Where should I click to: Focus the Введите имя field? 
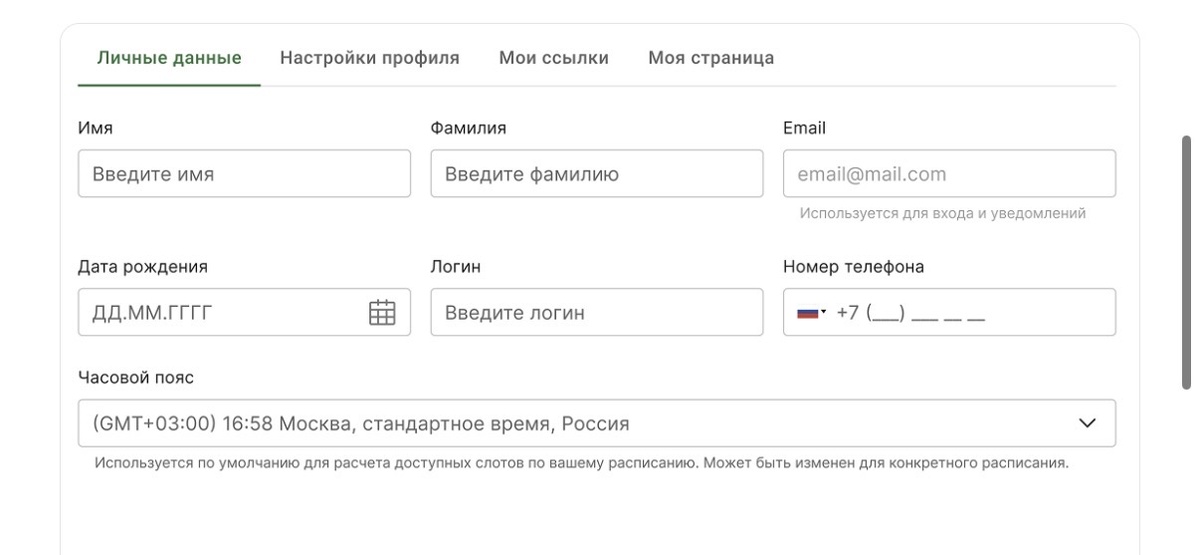pyautogui.click(x=244, y=174)
